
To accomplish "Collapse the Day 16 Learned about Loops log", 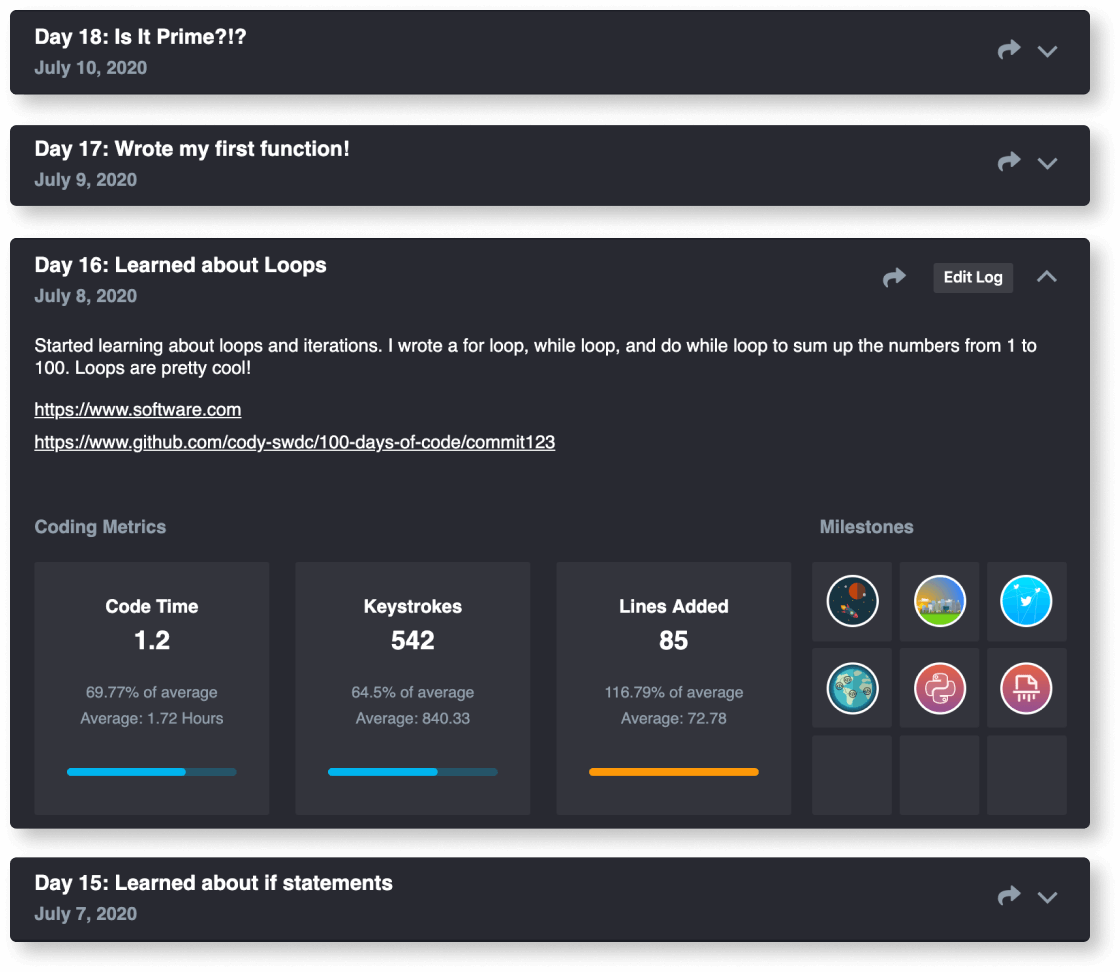I will [1047, 277].
